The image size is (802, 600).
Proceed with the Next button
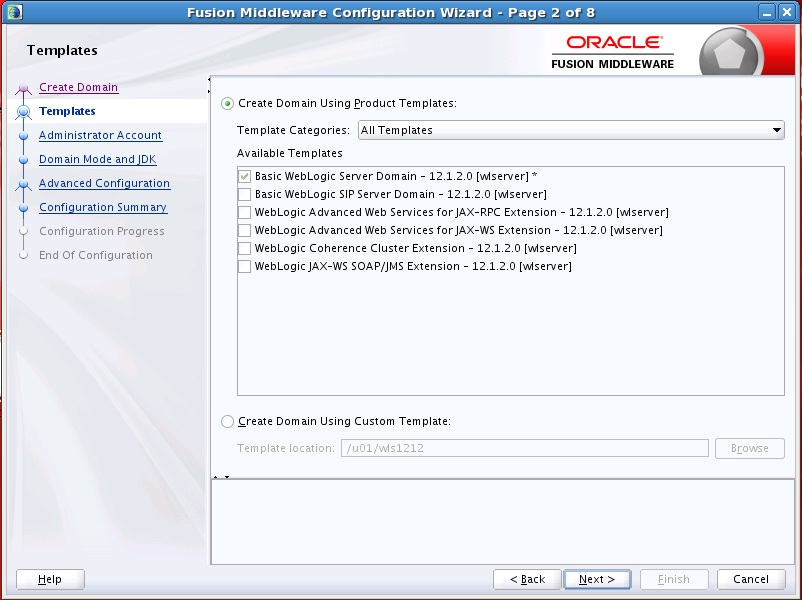[597, 579]
